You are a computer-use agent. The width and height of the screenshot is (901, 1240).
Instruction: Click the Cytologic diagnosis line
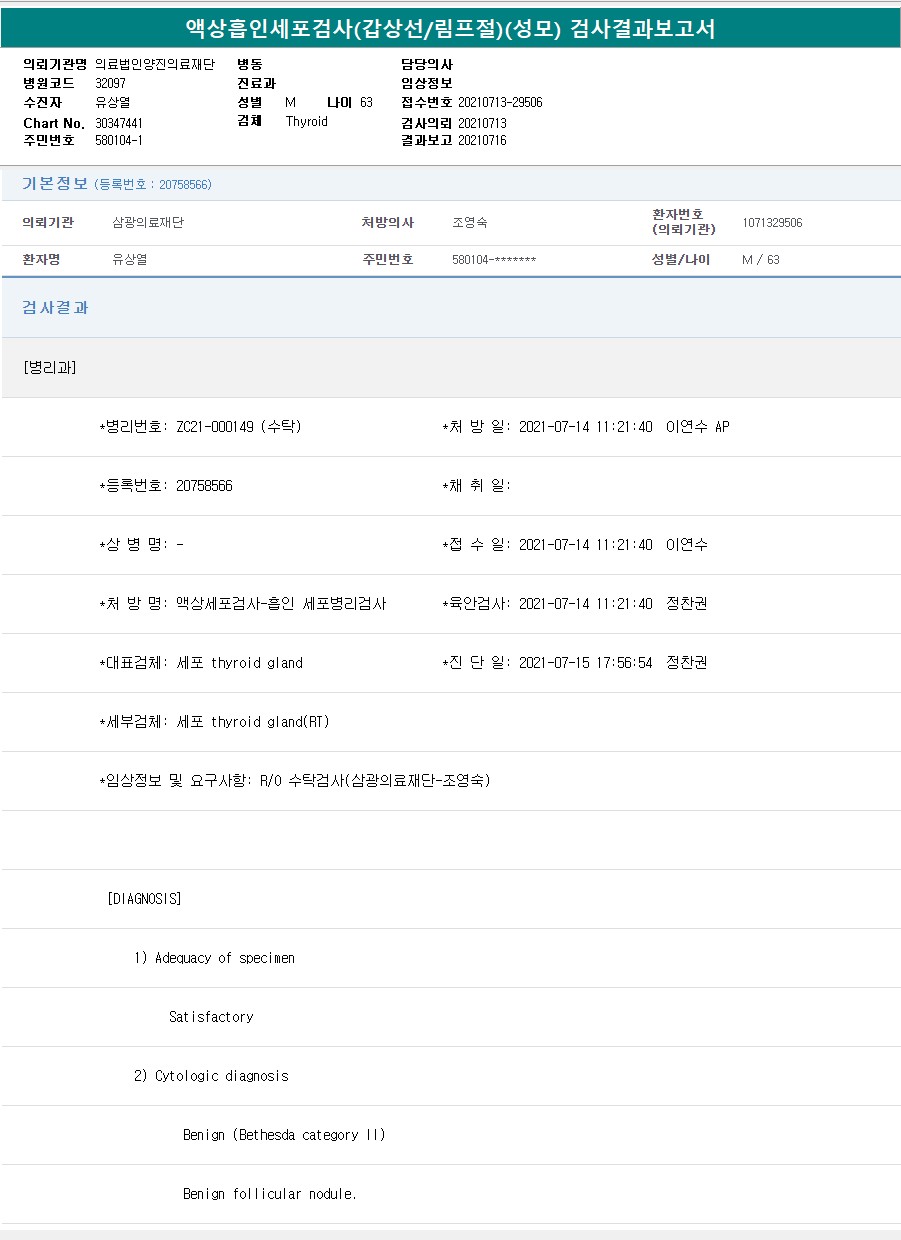(x=211, y=1076)
